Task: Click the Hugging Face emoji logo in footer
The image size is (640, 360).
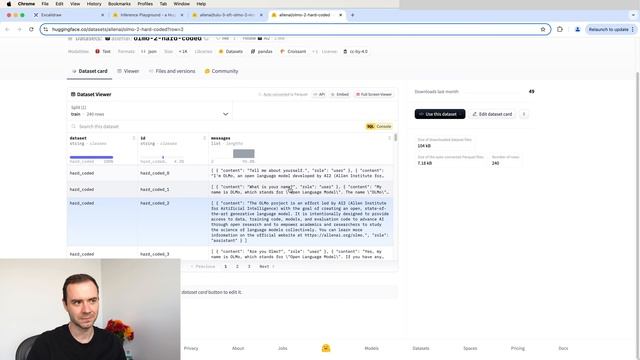Action: click(326, 348)
